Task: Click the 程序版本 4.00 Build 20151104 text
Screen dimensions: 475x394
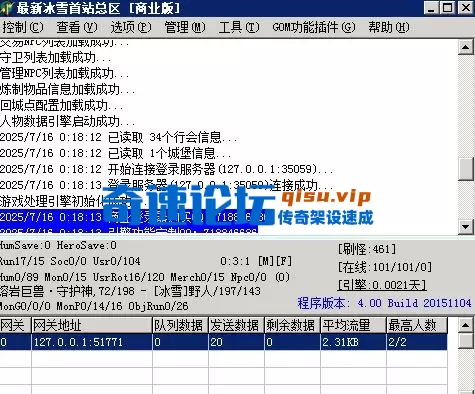Action: (x=384, y=303)
